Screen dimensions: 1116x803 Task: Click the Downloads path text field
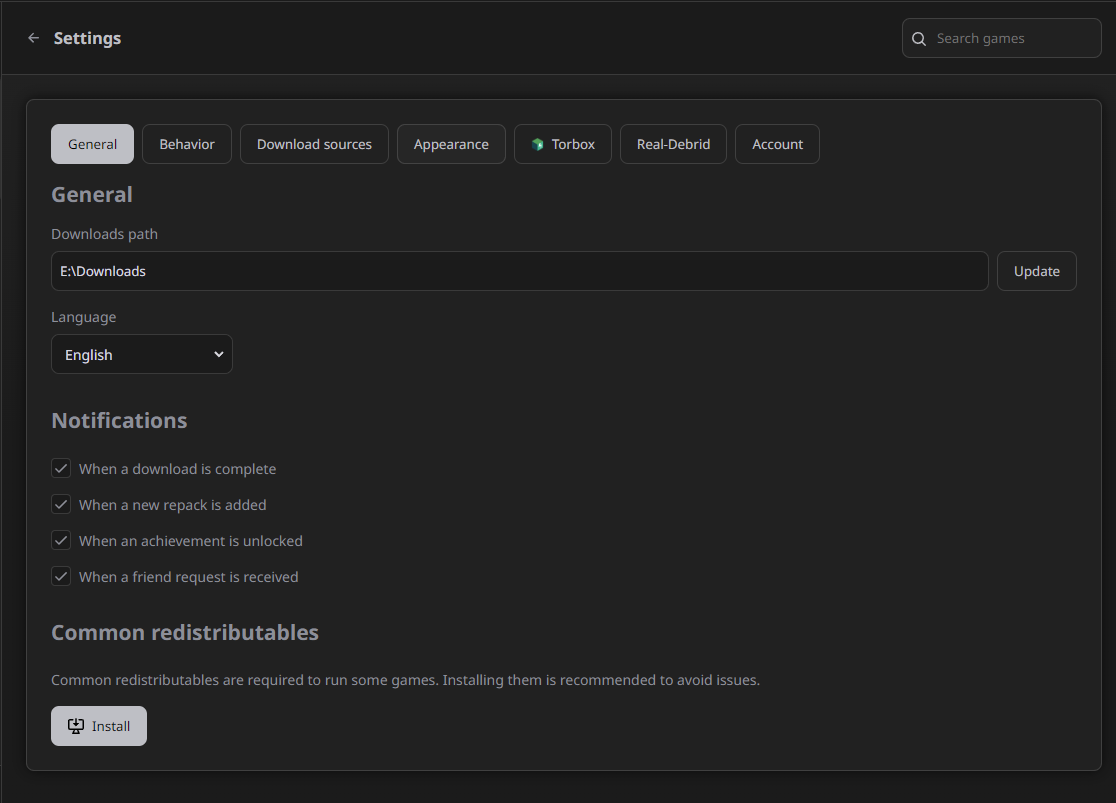click(x=519, y=271)
